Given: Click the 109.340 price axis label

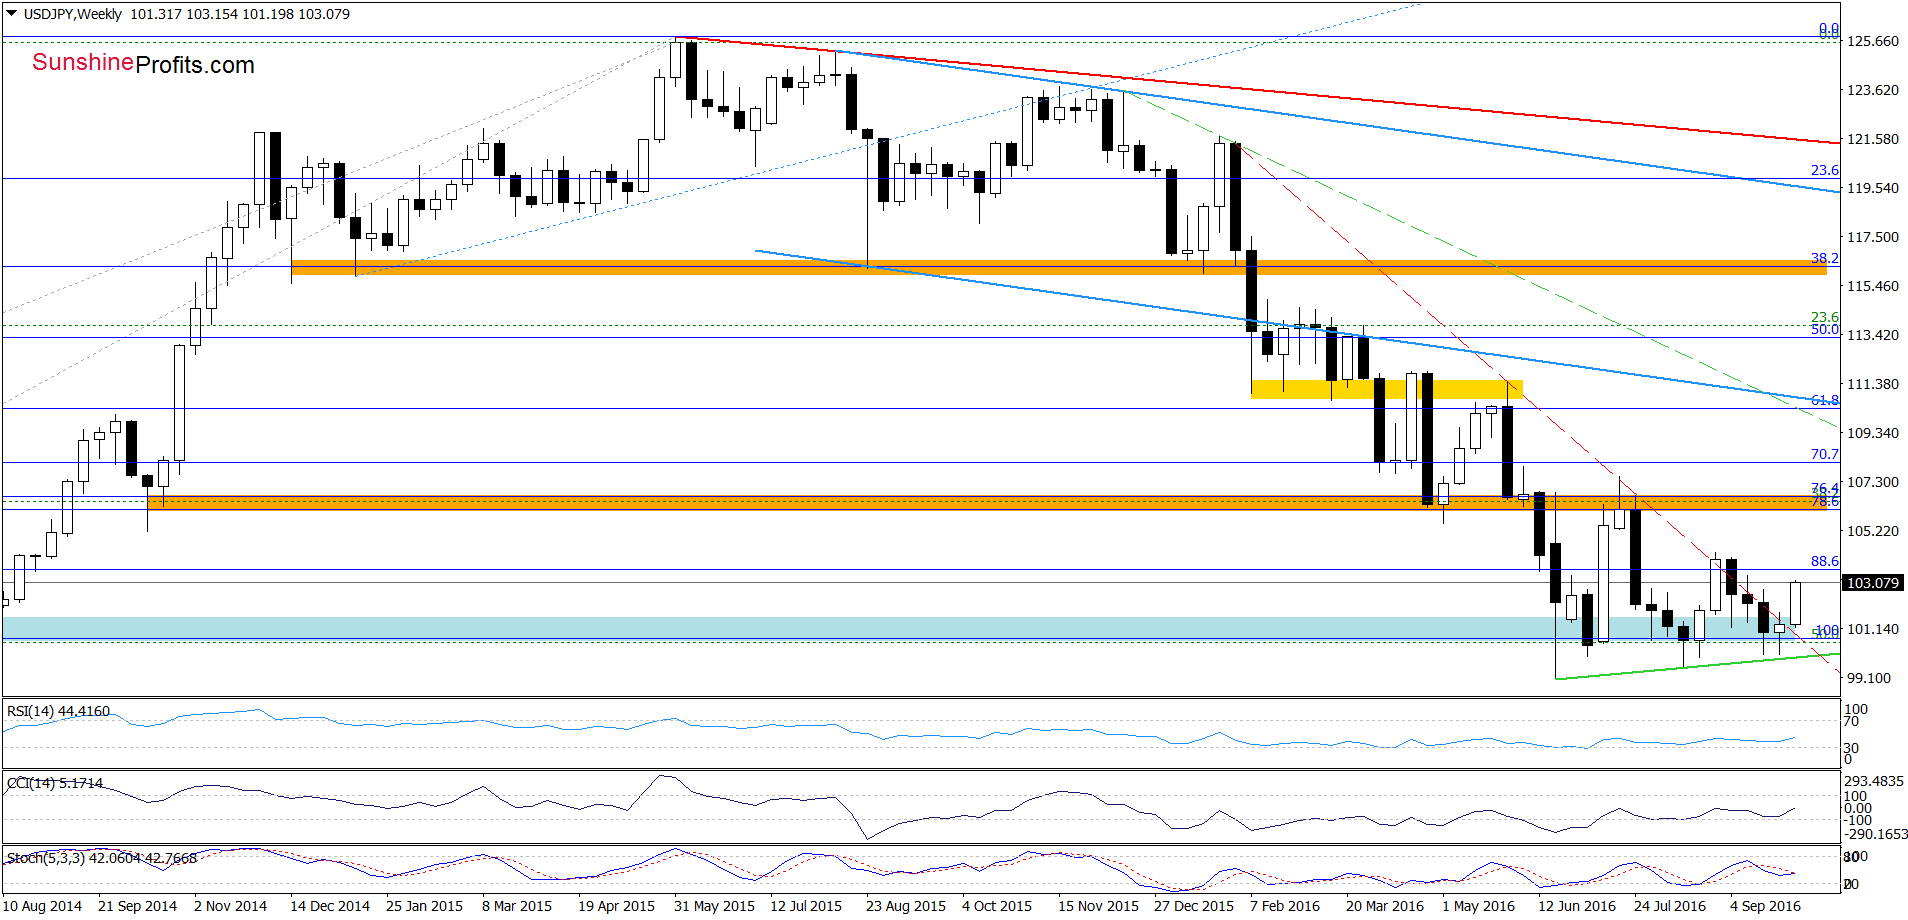Looking at the screenshot, I should [1872, 433].
